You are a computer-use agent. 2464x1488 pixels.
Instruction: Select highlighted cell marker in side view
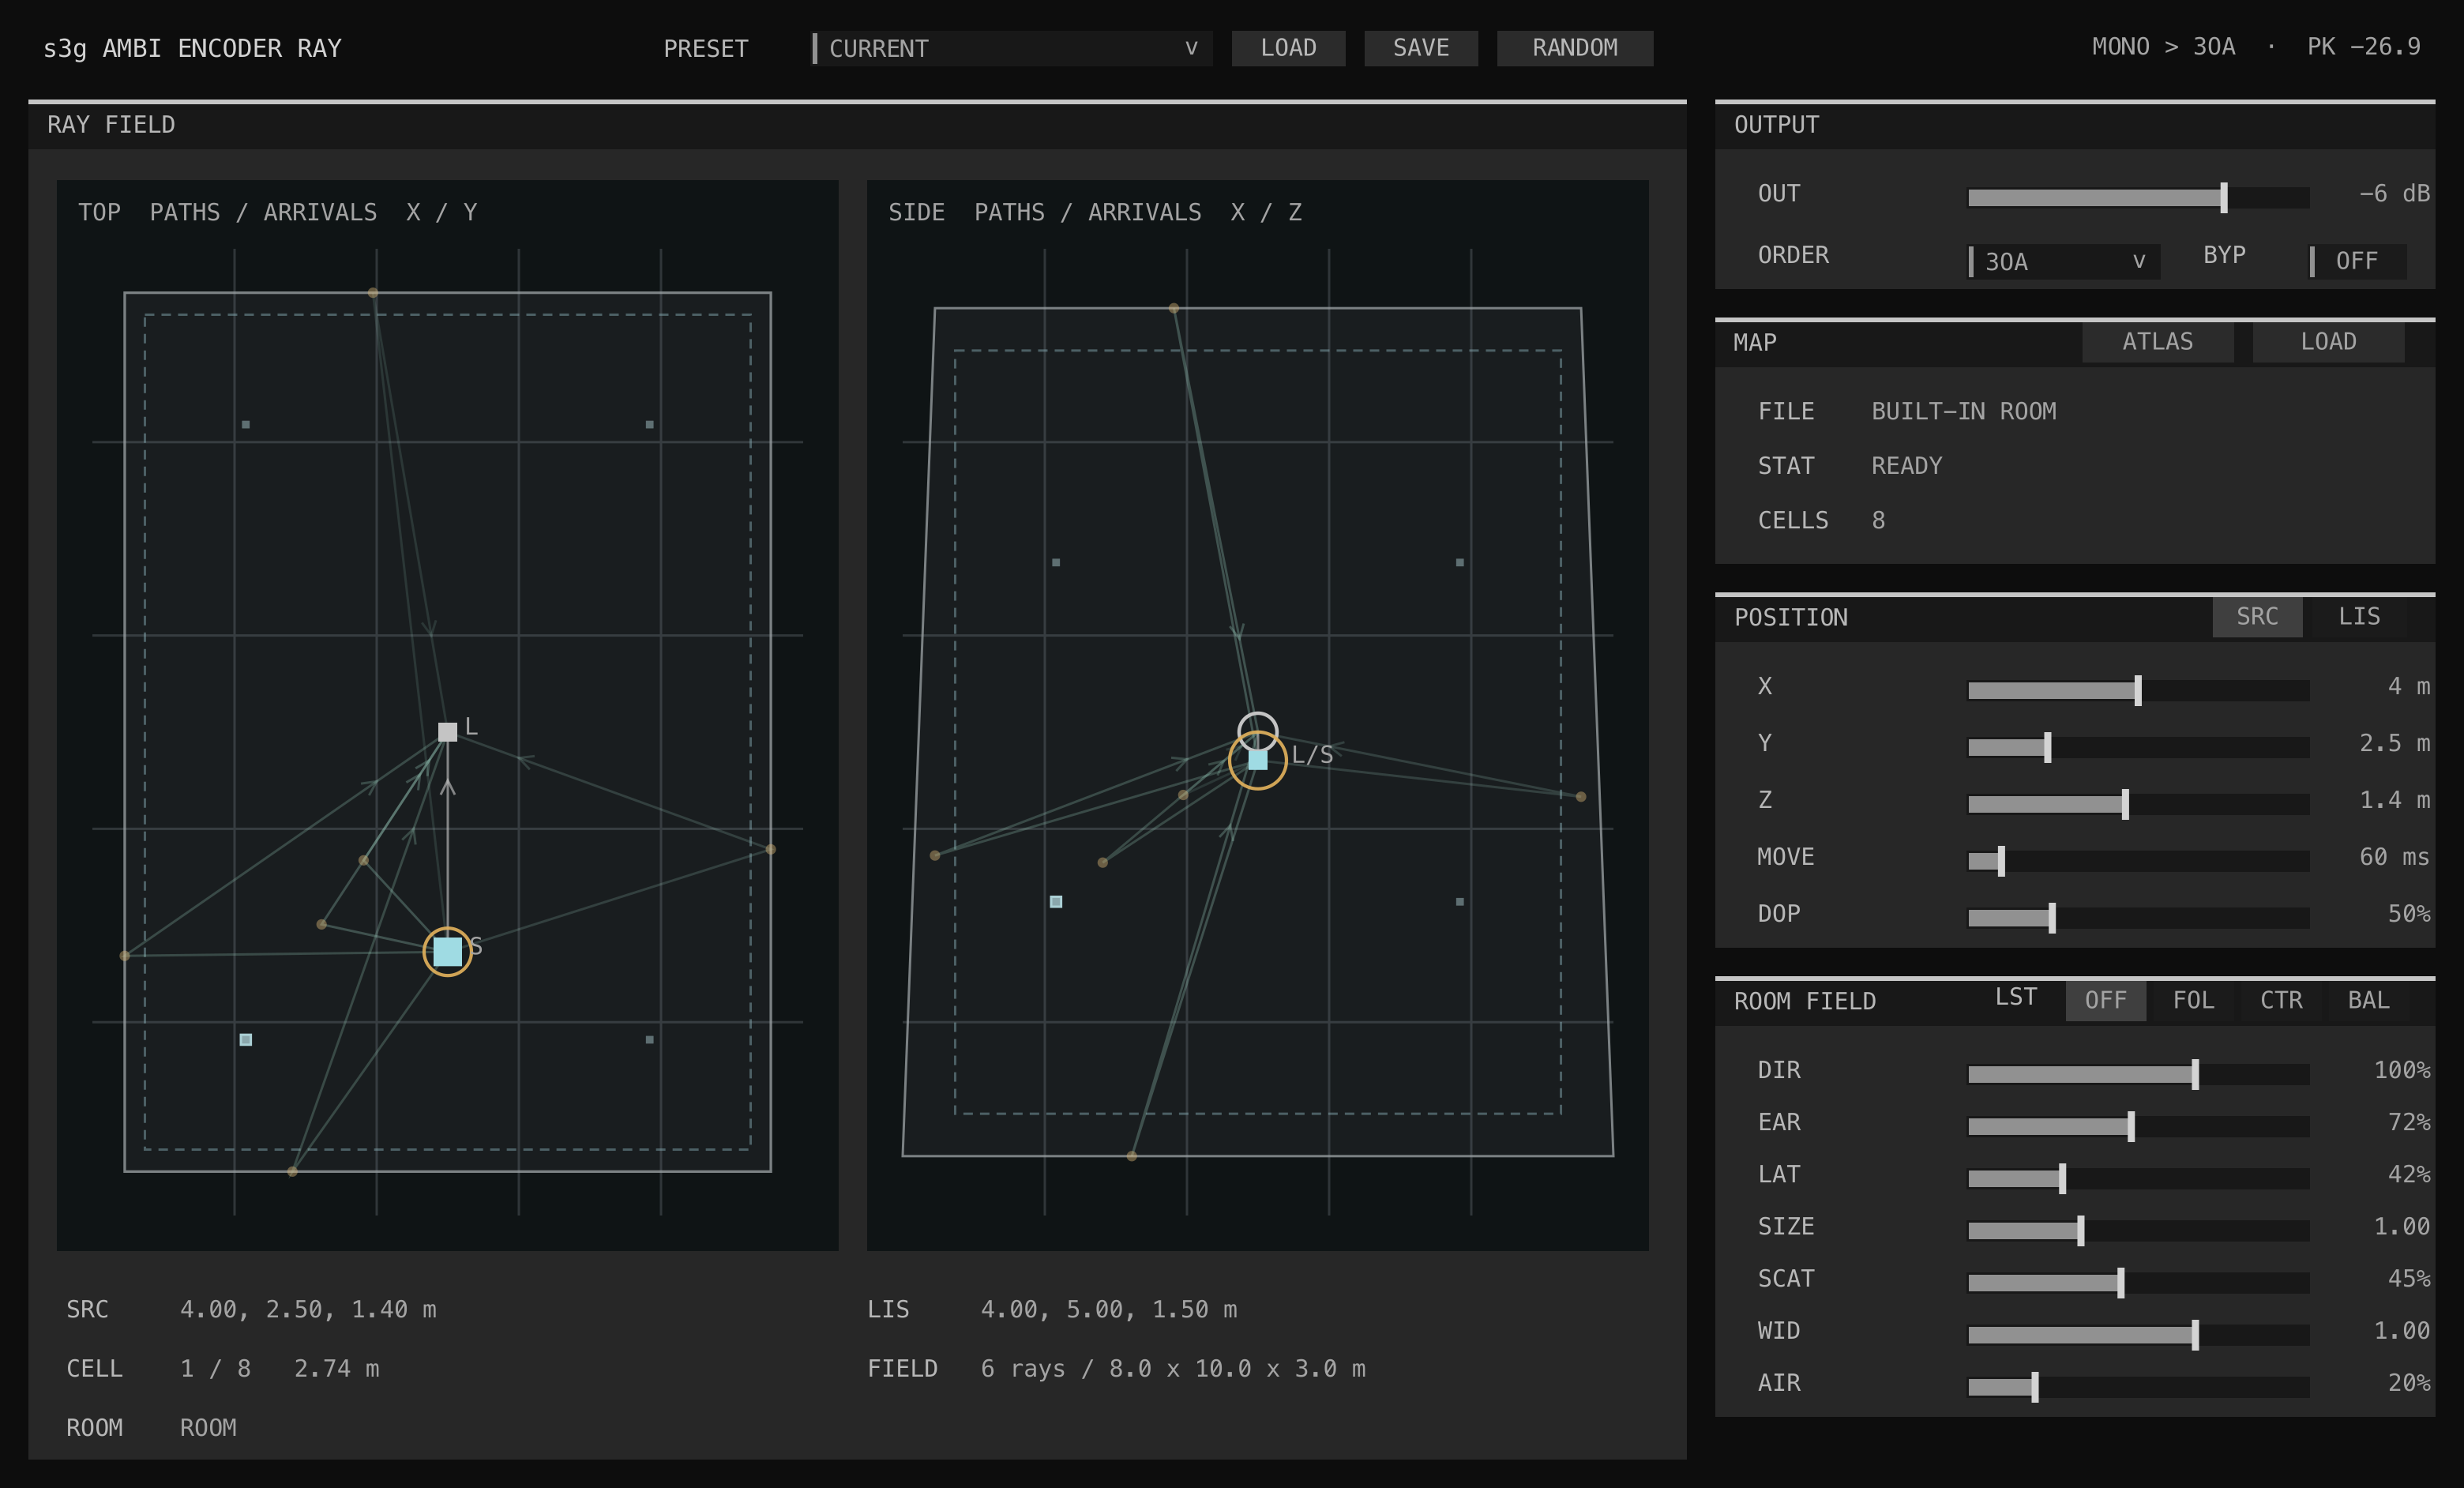(x=1056, y=901)
